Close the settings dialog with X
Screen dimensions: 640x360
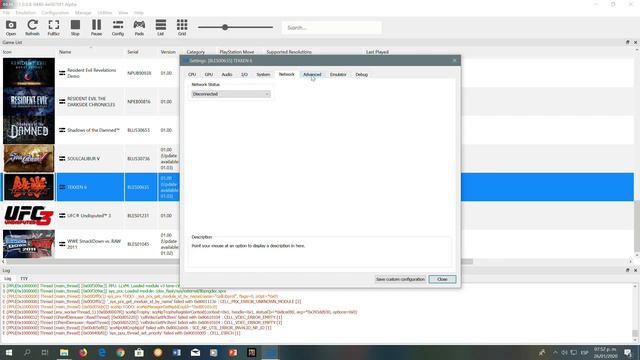455,60
